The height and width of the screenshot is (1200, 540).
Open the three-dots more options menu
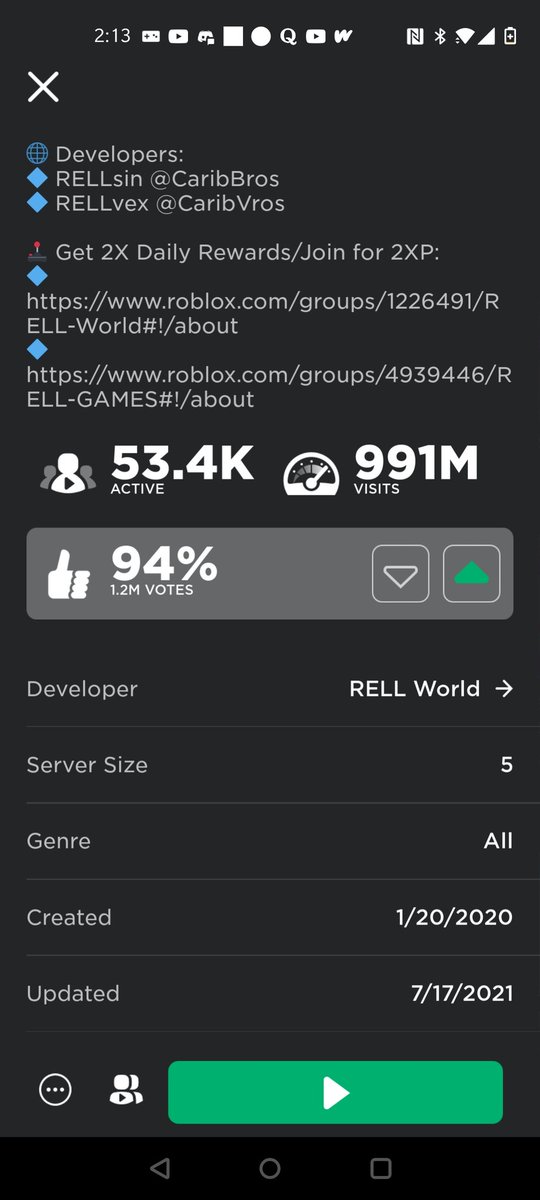[x=55, y=1091]
